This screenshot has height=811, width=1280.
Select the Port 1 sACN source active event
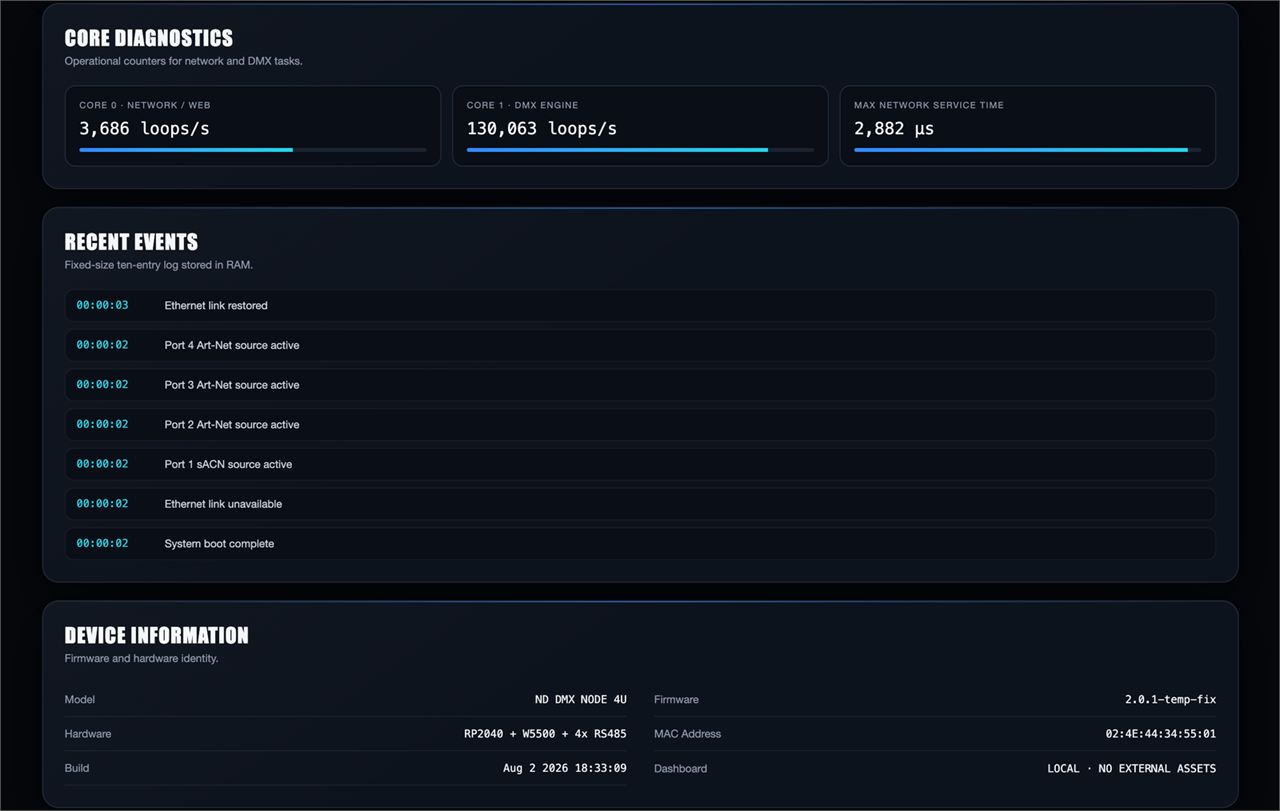pos(640,464)
